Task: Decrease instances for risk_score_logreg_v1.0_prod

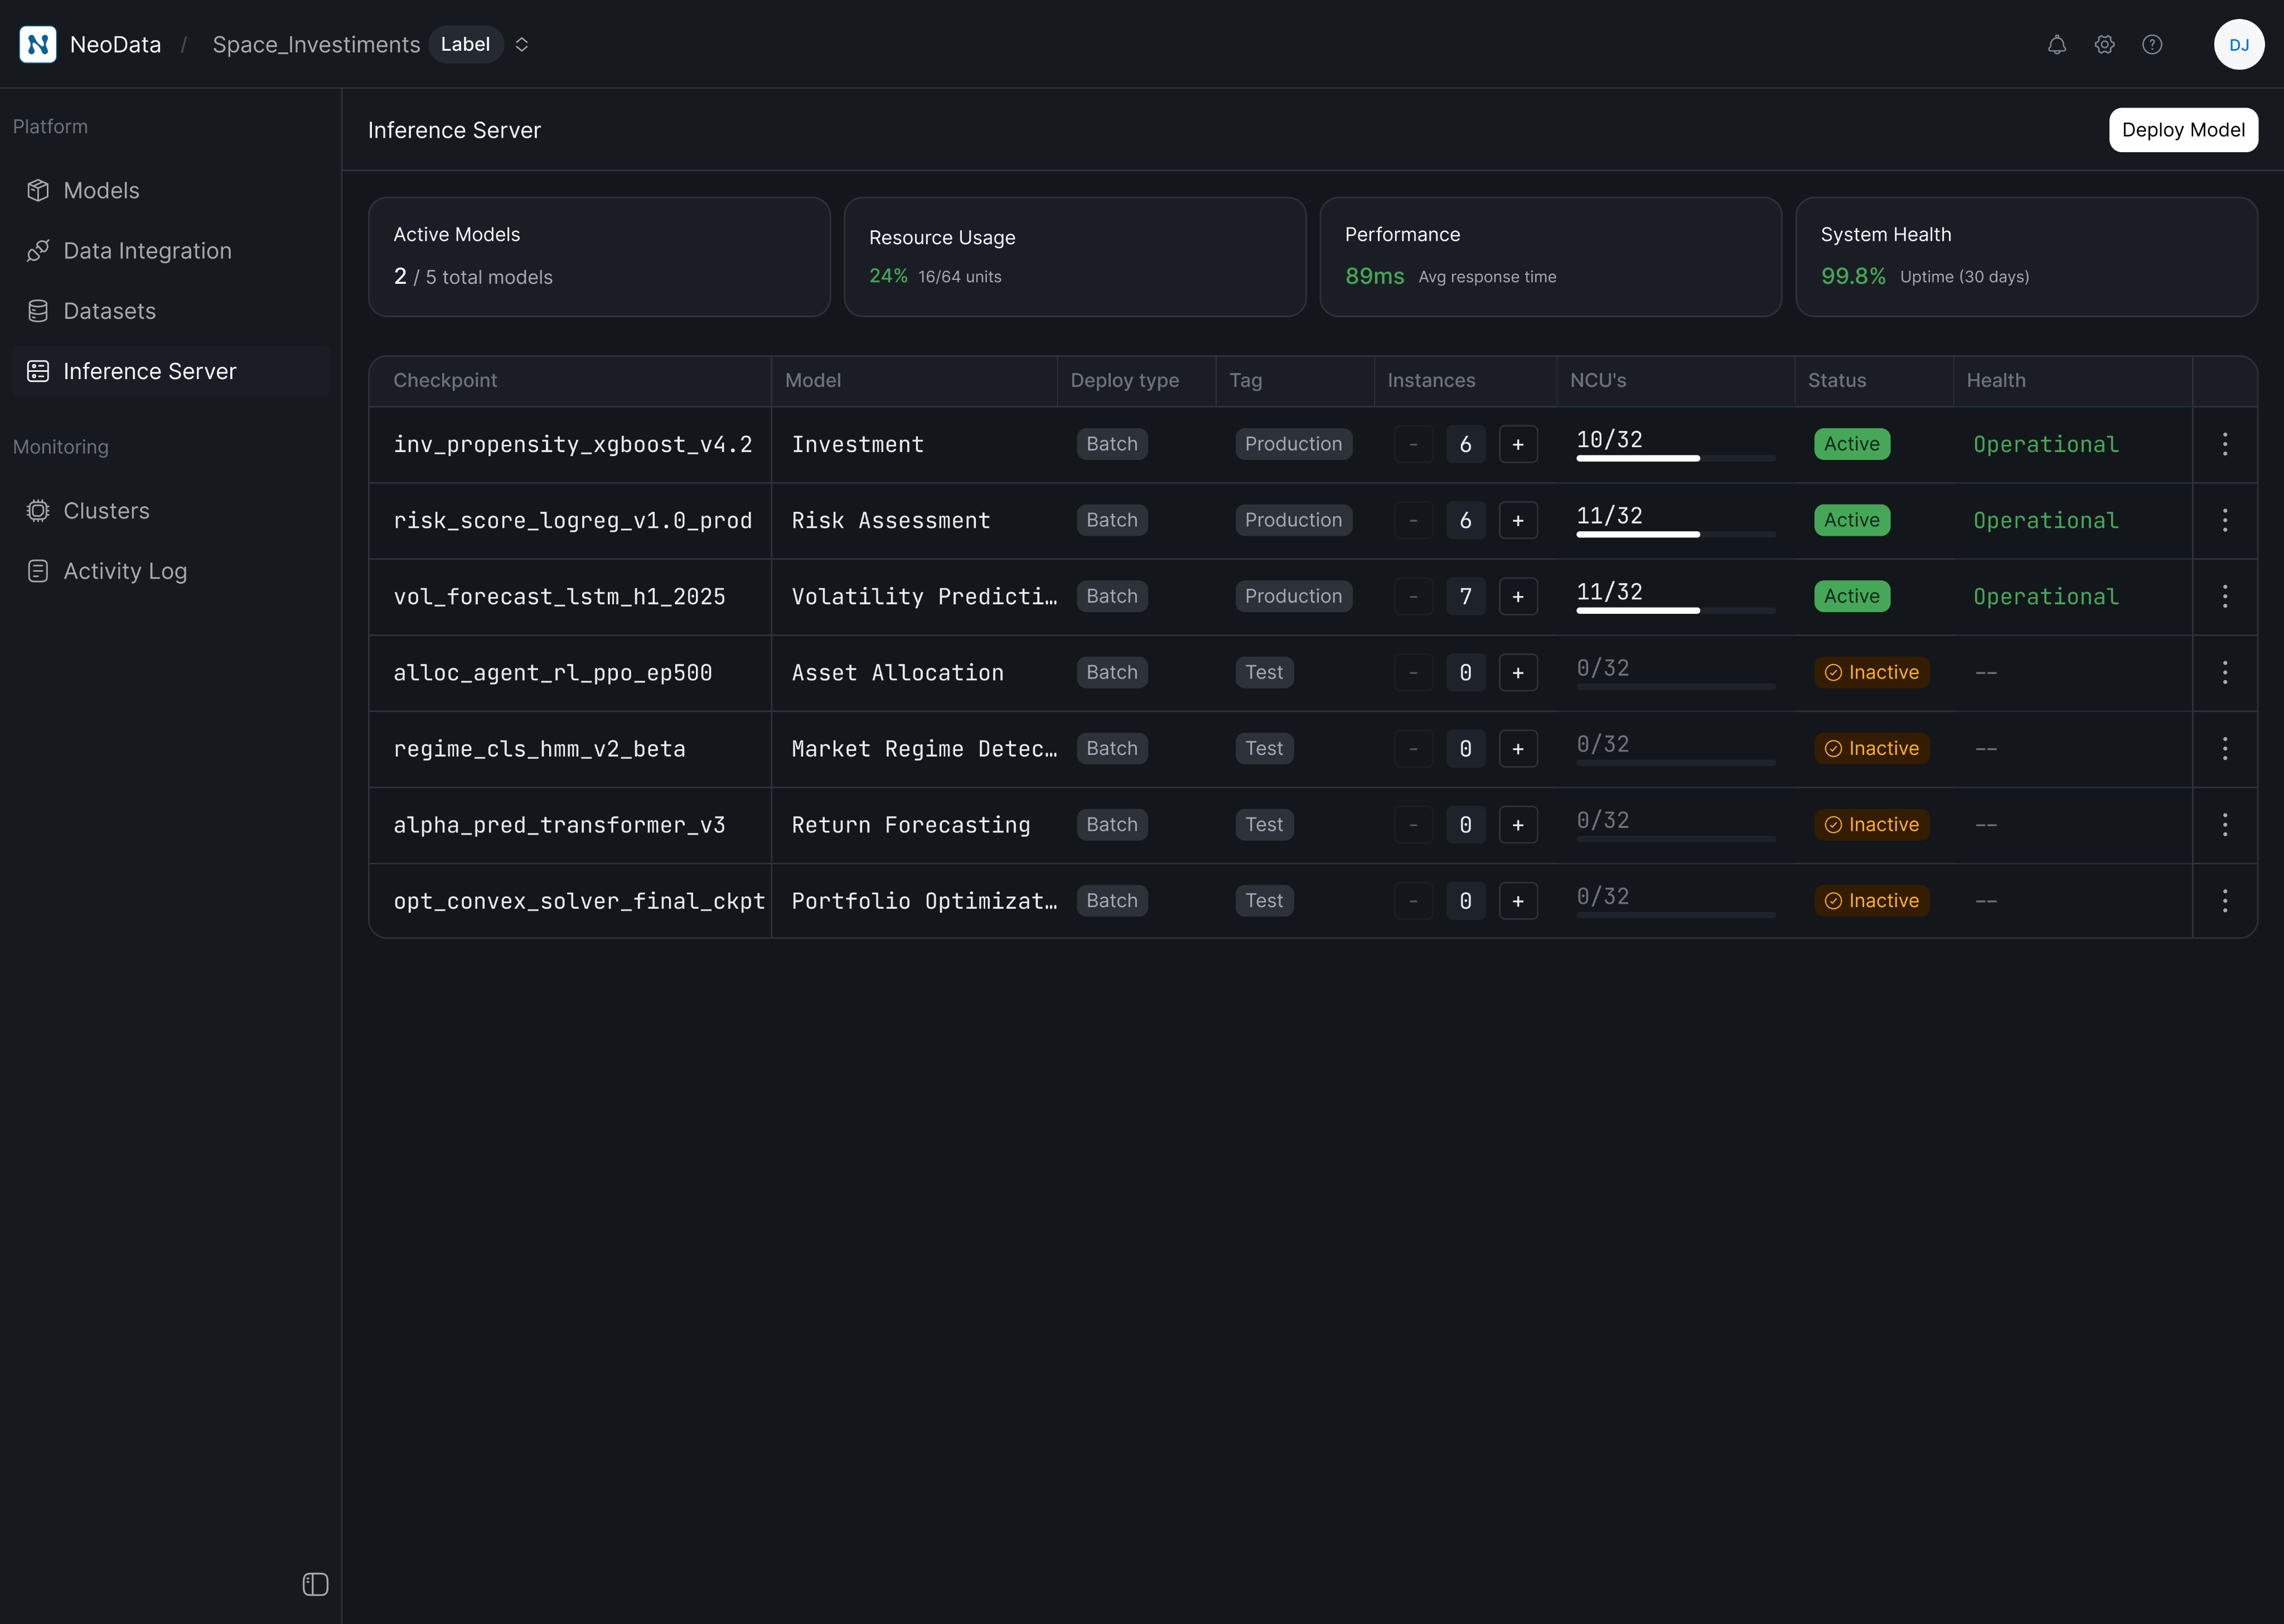Action: coord(1413,521)
